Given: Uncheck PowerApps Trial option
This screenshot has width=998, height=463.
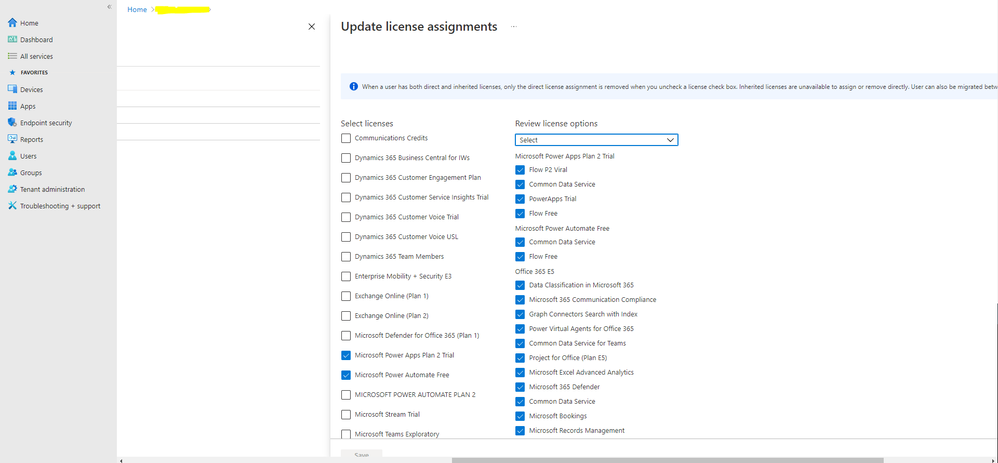Looking at the screenshot, I should pyautogui.click(x=520, y=199).
